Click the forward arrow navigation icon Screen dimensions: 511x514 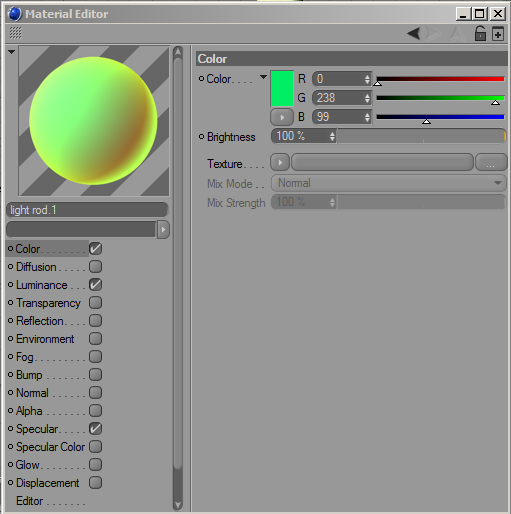pyautogui.click(x=433, y=33)
